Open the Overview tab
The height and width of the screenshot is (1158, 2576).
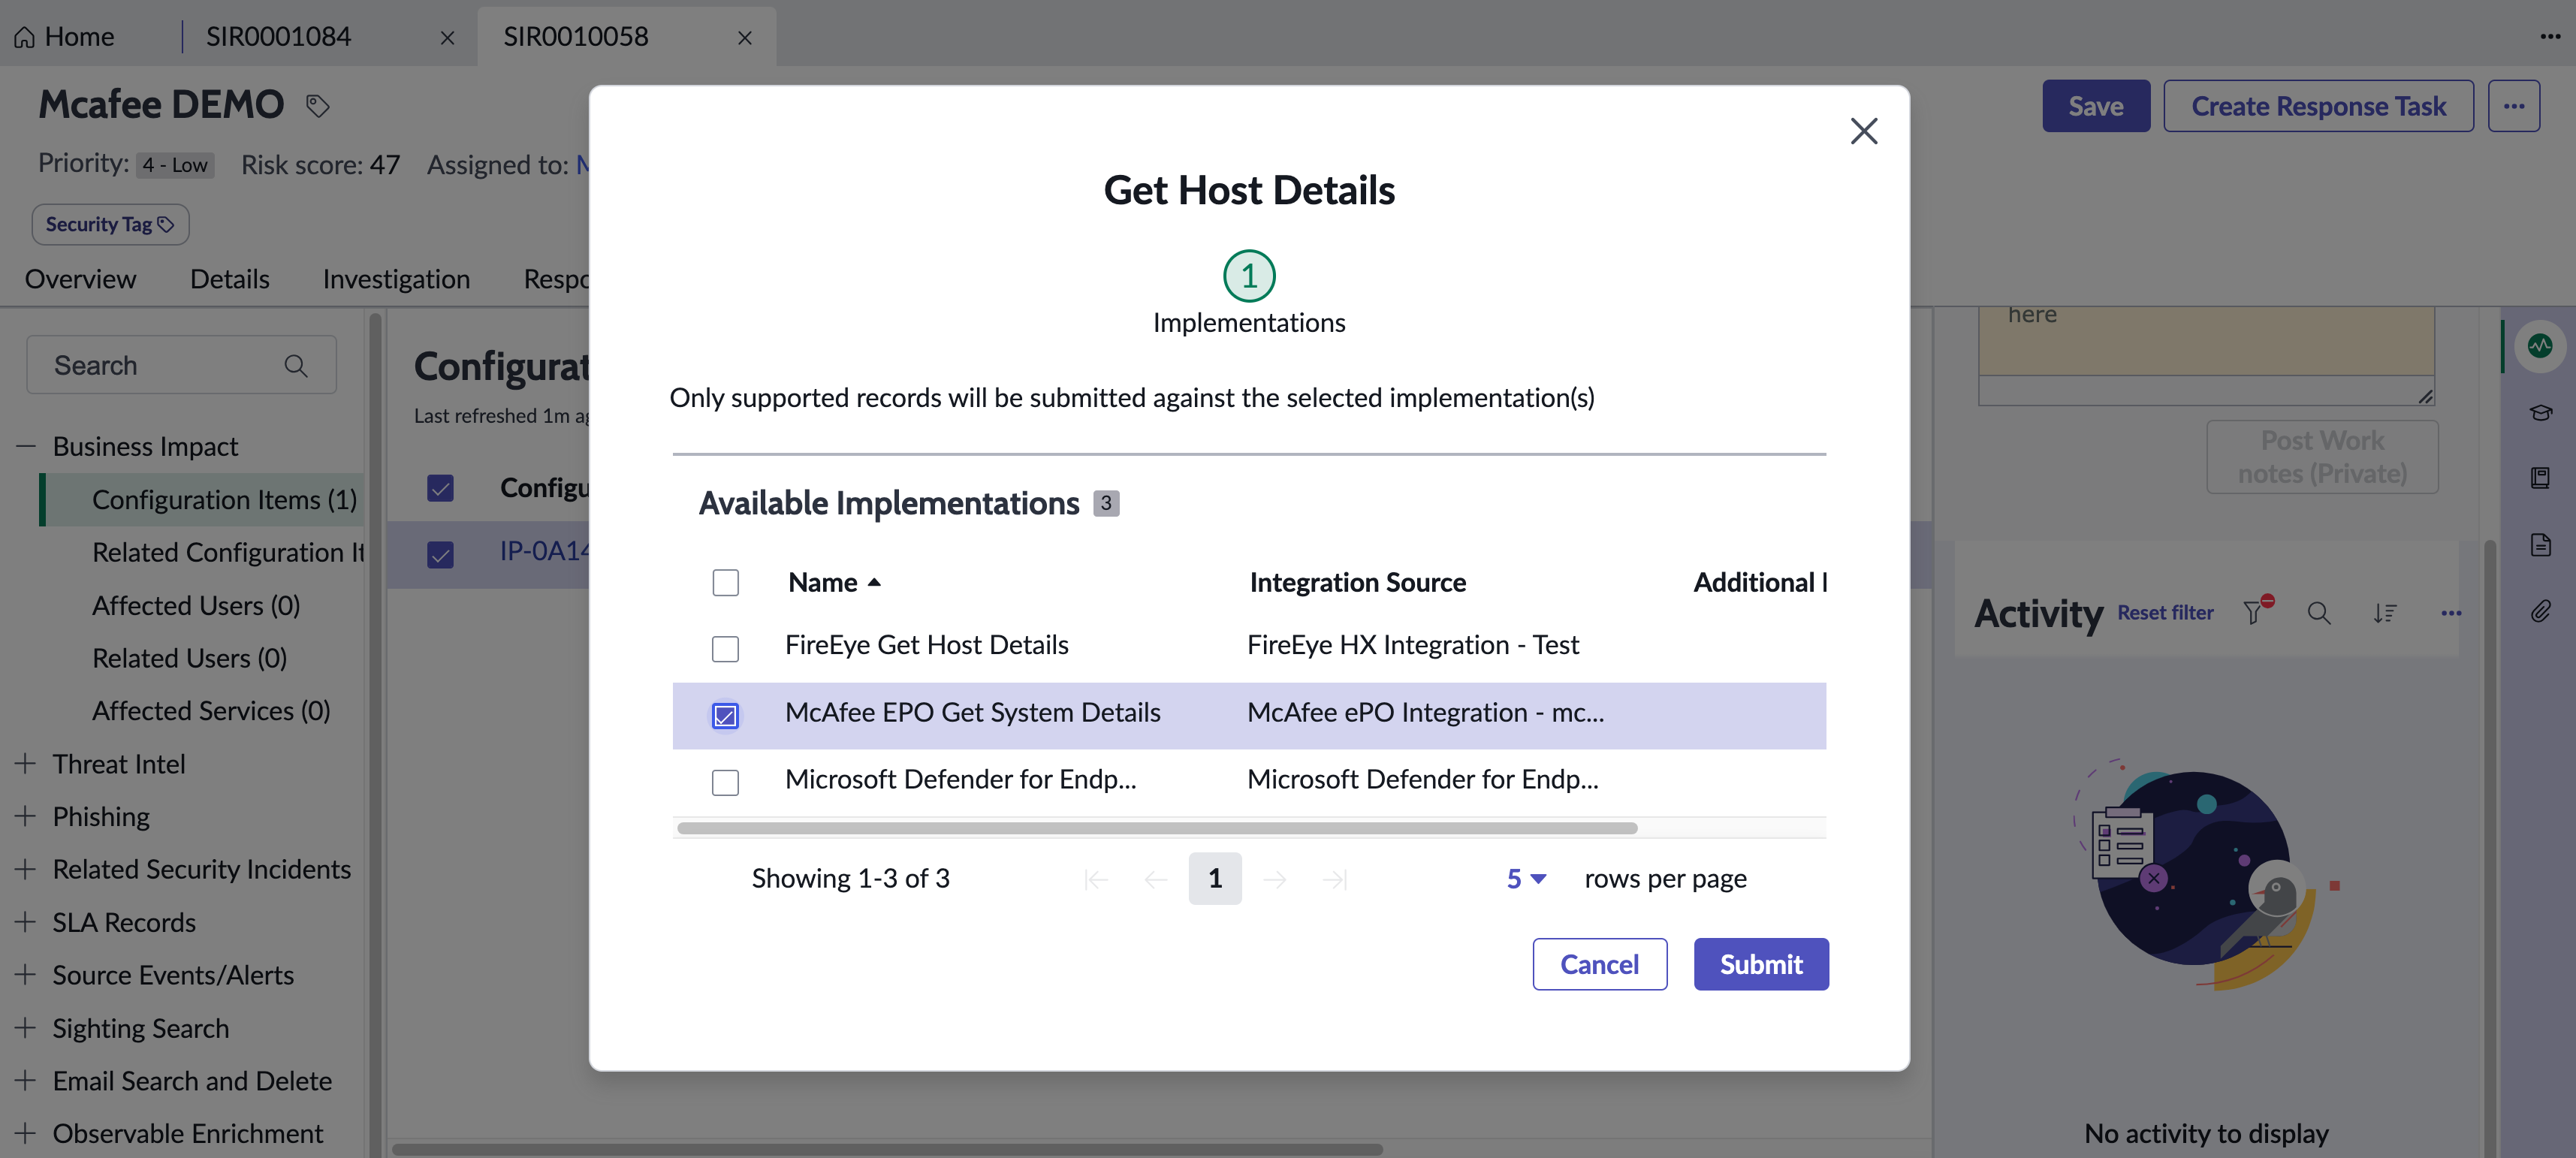coord(80,279)
